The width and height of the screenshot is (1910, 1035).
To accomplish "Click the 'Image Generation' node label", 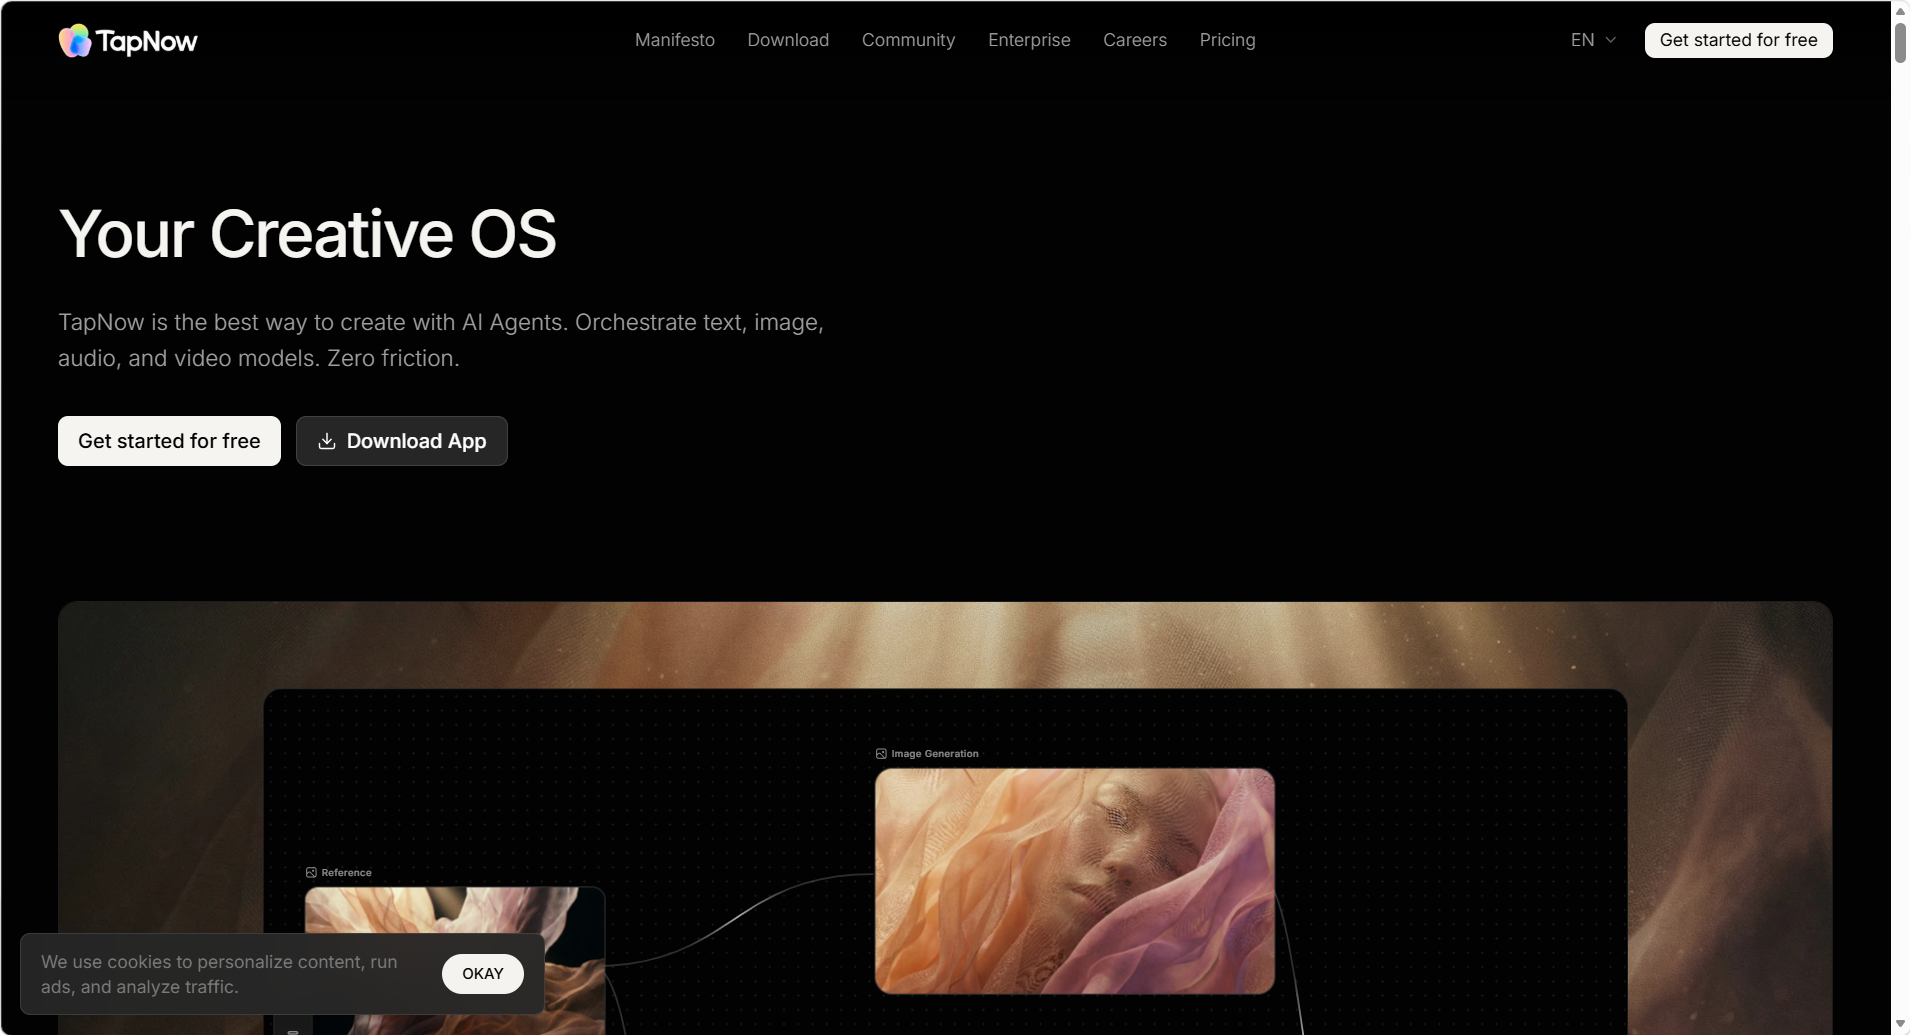I will 935,754.
